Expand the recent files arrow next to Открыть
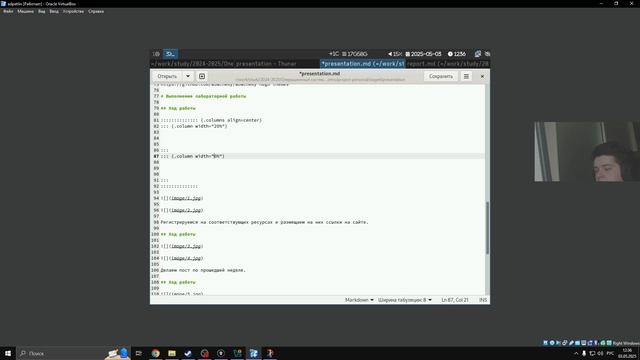 [x=188, y=76]
